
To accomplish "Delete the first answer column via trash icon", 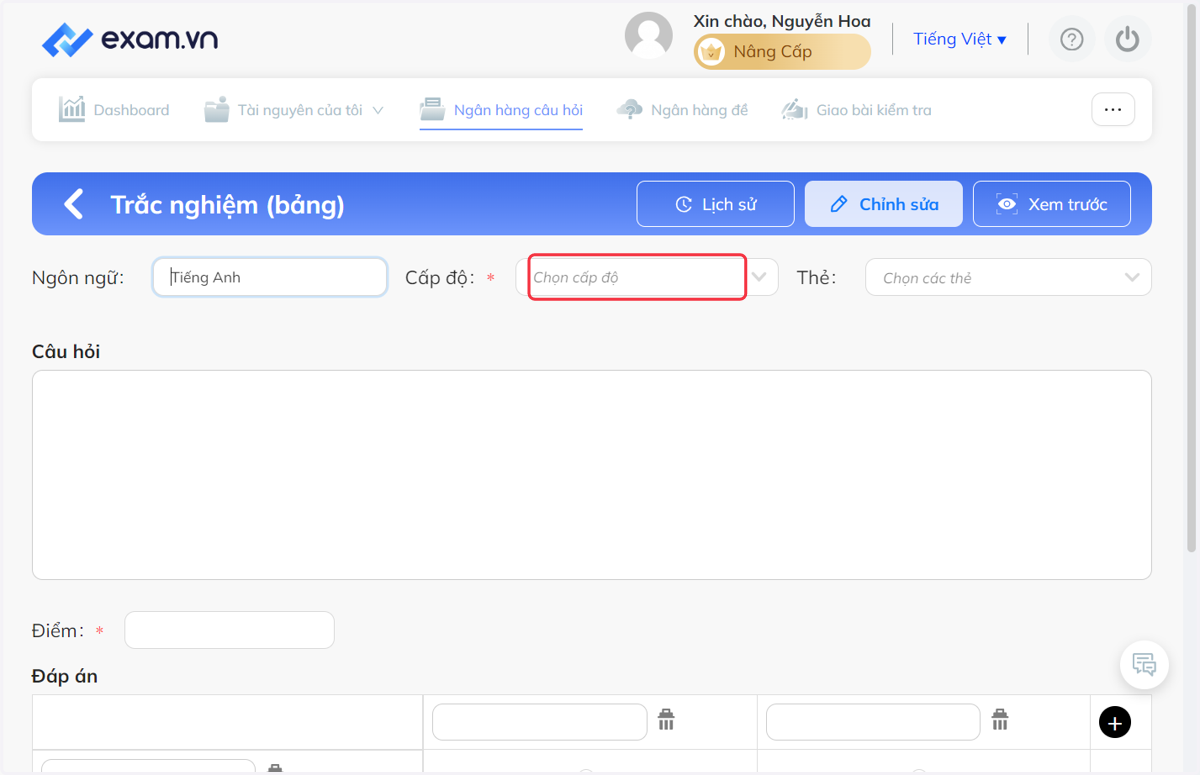I will pyautogui.click(x=667, y=720).
